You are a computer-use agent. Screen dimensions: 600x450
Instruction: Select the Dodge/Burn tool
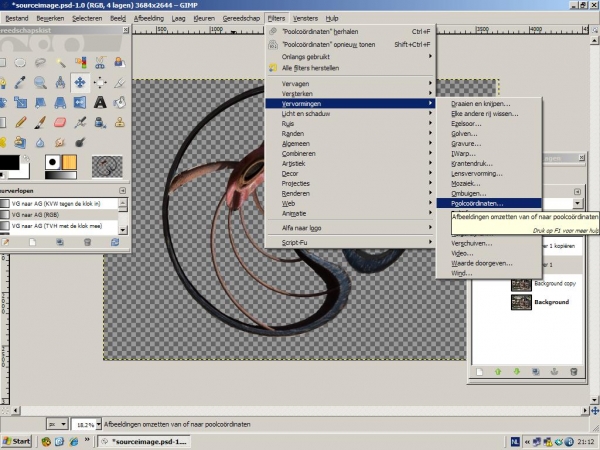(80, 142)
